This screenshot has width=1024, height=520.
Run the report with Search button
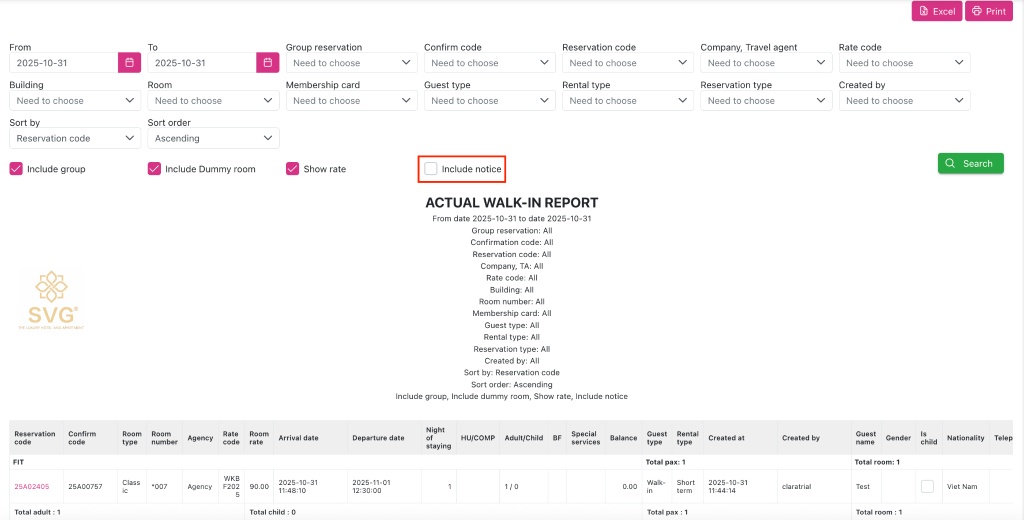(x=970, y=163)
